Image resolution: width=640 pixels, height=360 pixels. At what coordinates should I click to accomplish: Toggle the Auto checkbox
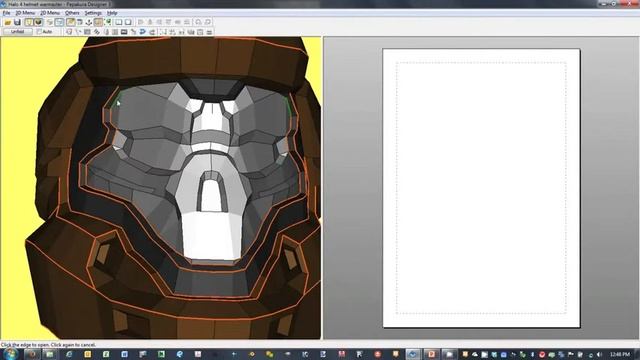(x=39, y=31)
